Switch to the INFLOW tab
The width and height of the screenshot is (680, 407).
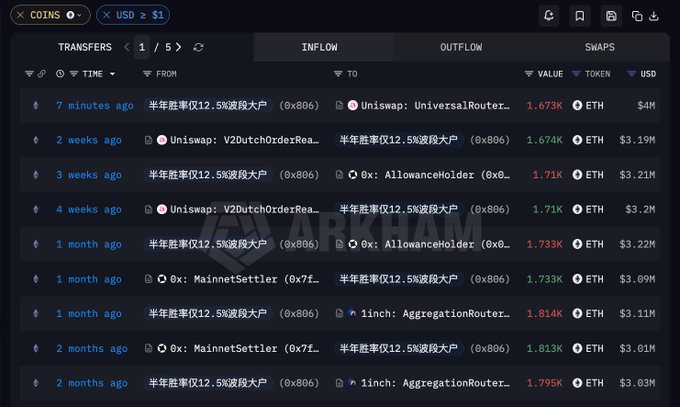coord(320,47)
